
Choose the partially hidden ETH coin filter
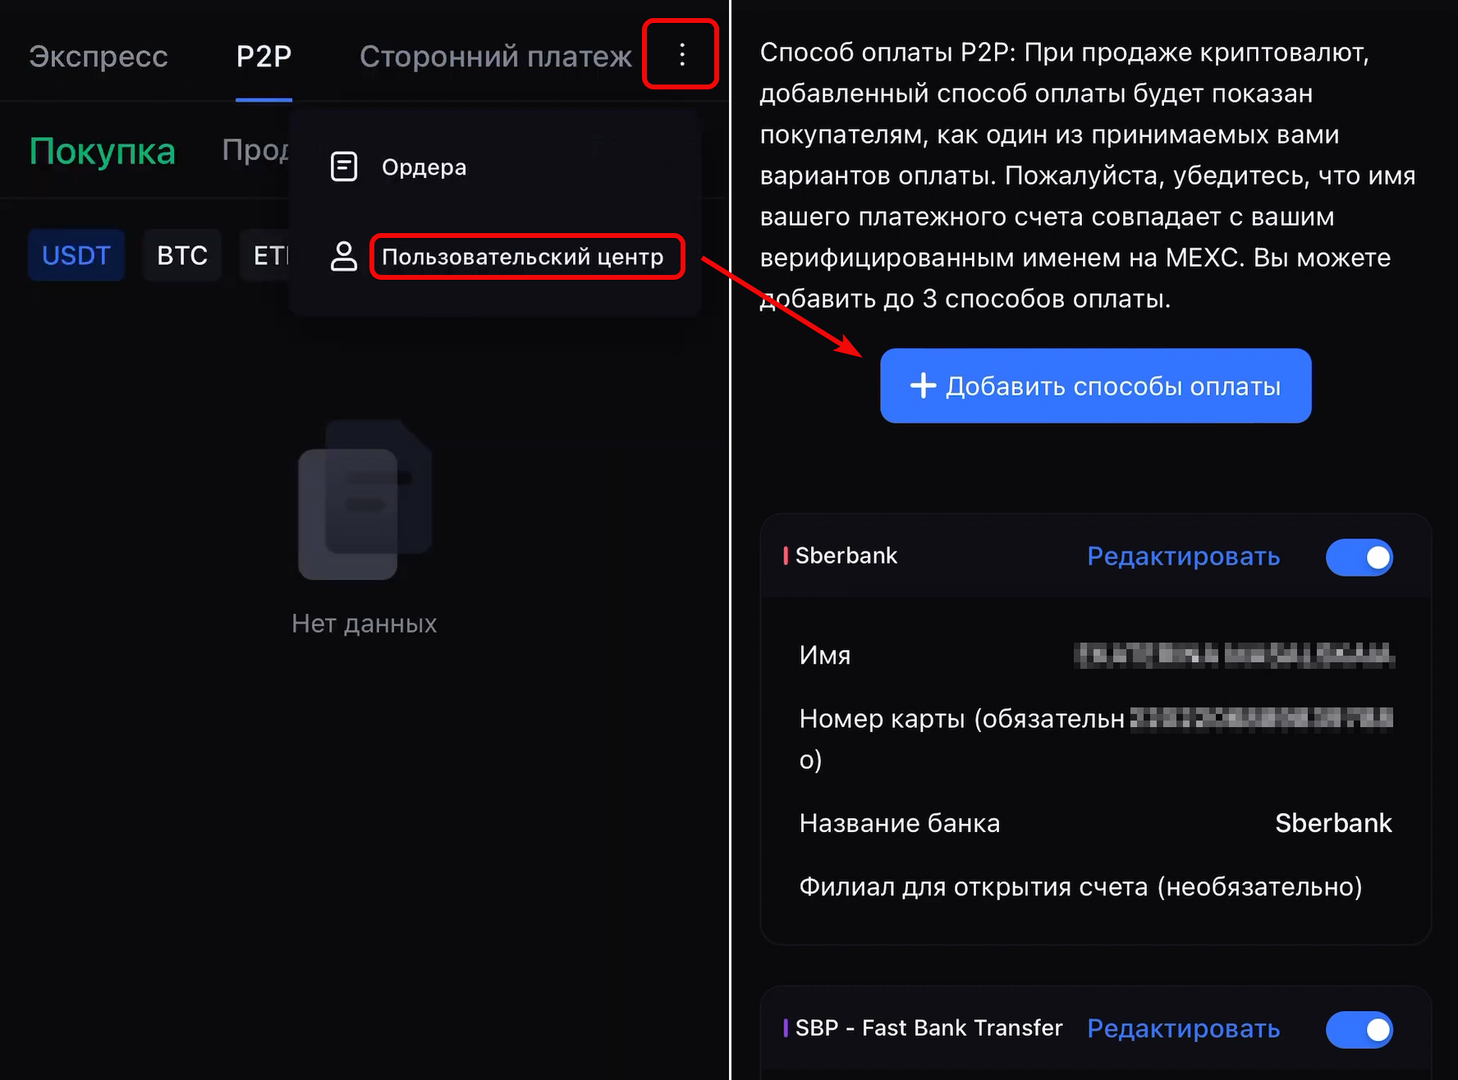(268, 256)
